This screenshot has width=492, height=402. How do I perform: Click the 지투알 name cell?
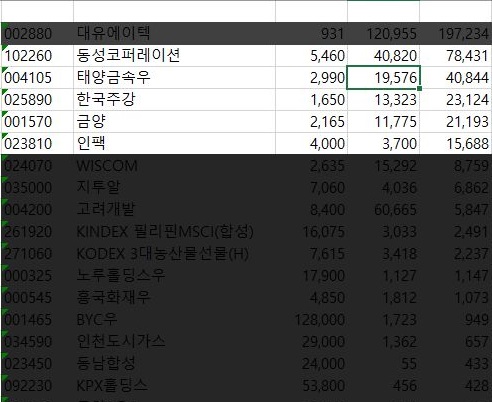click(174, 188)
